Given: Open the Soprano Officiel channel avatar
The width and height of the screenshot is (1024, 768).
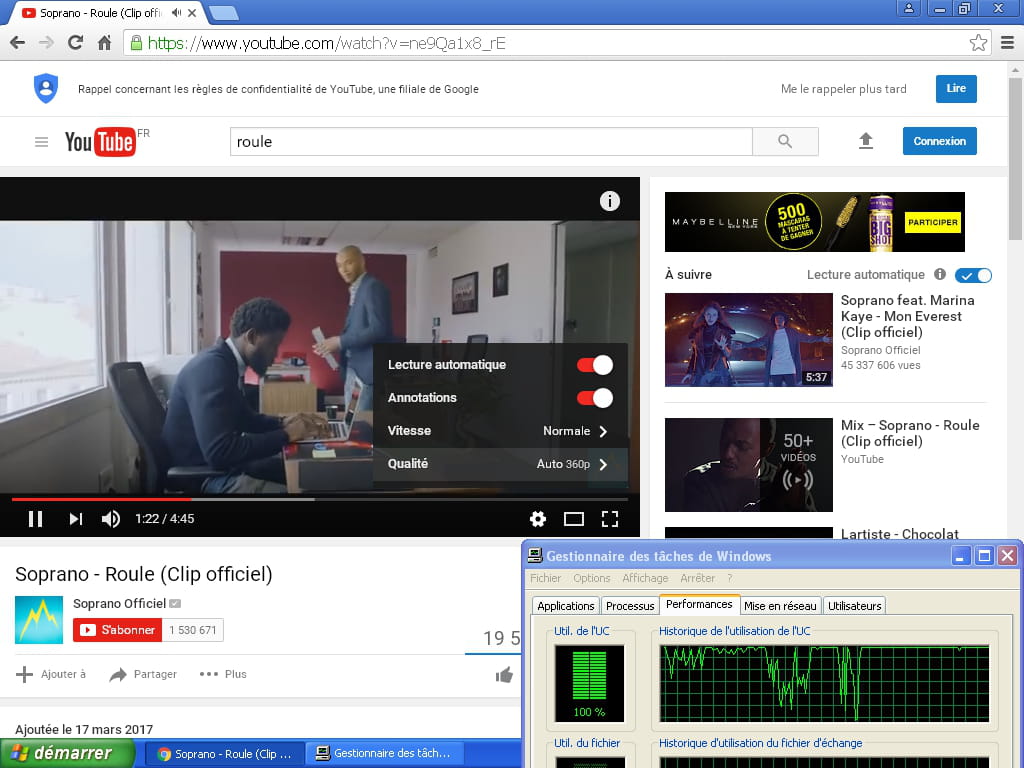Looking at the screenshot, I should (x=39, y=620).
